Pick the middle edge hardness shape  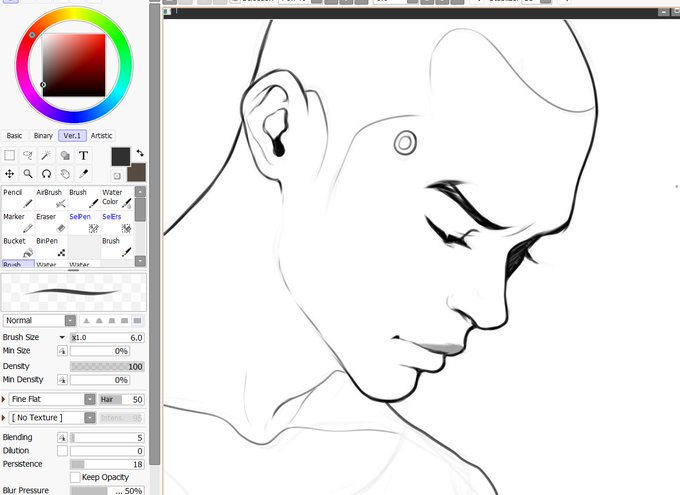(x=112, y=321)
